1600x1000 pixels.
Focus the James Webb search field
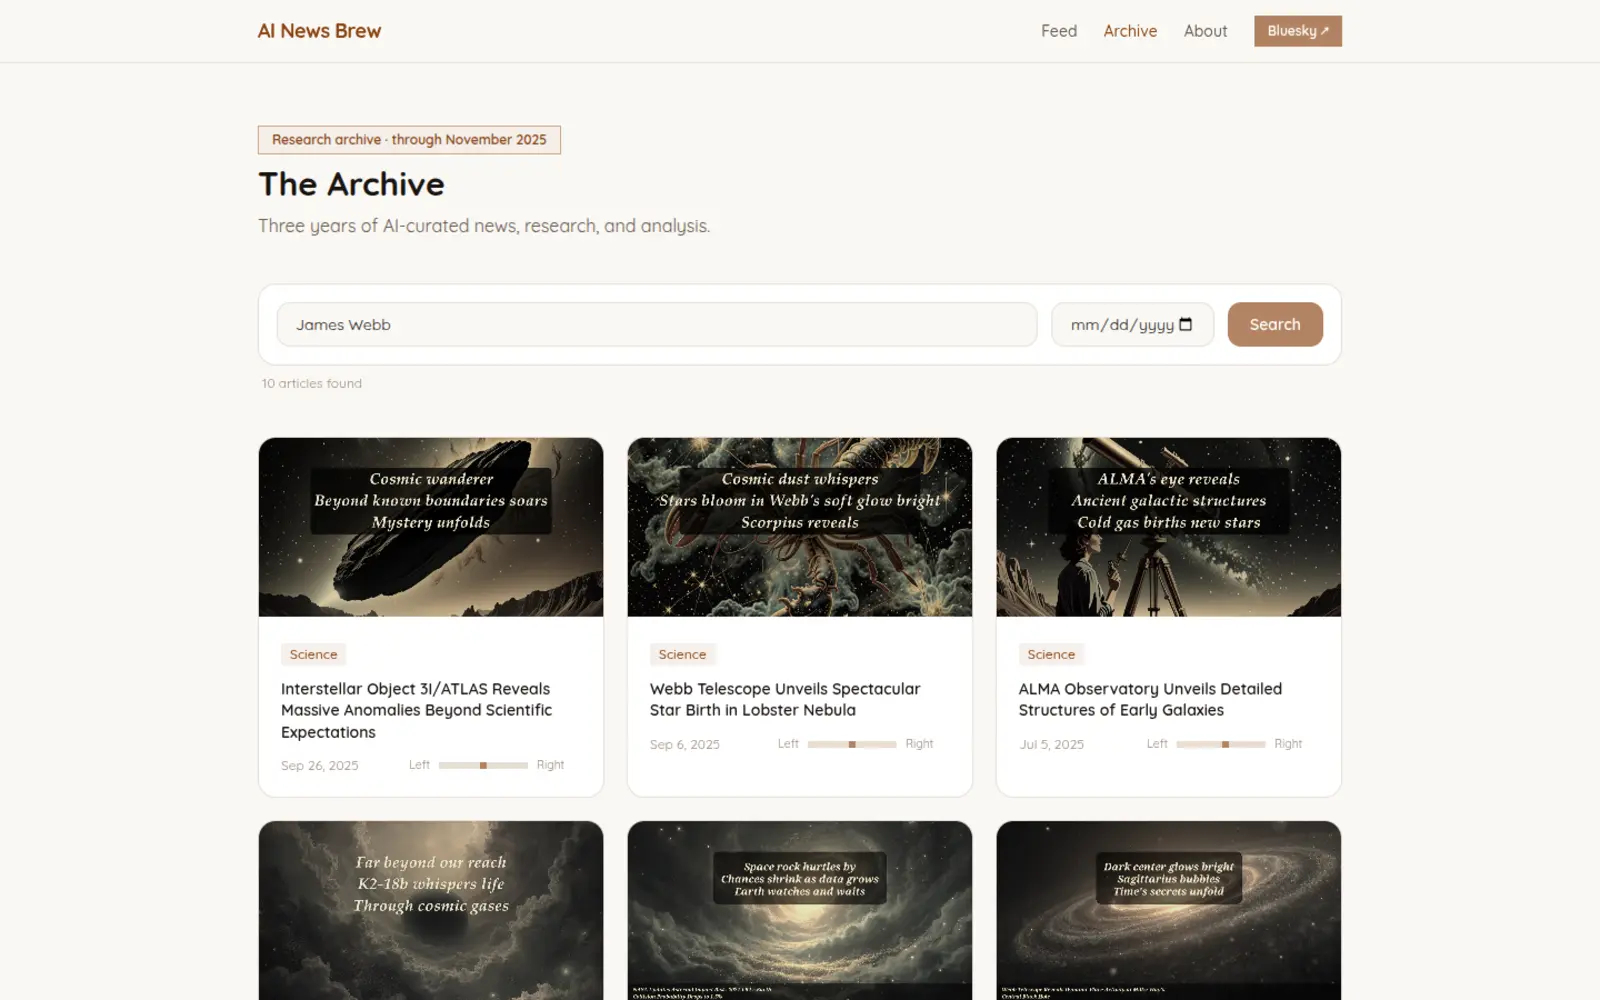pyautogui.click(x=657, y=325)
